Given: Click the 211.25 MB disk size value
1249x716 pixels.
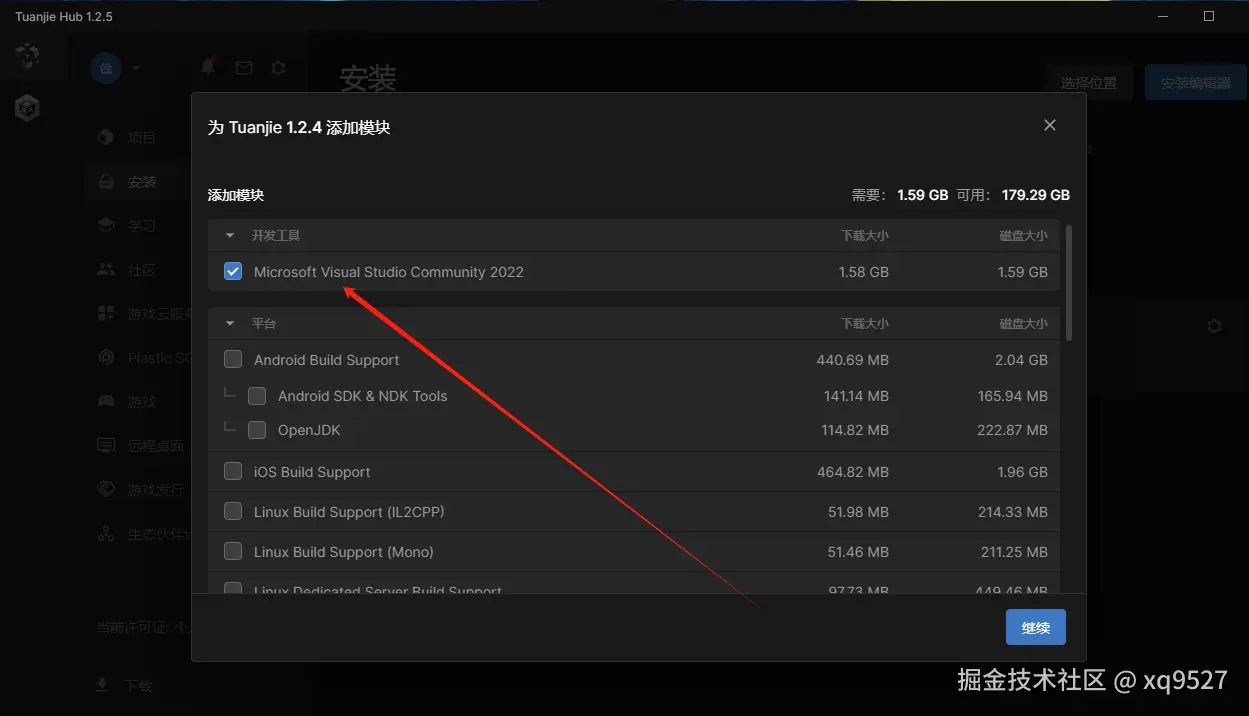Looking at the screenshot, I should point(1014,552).
